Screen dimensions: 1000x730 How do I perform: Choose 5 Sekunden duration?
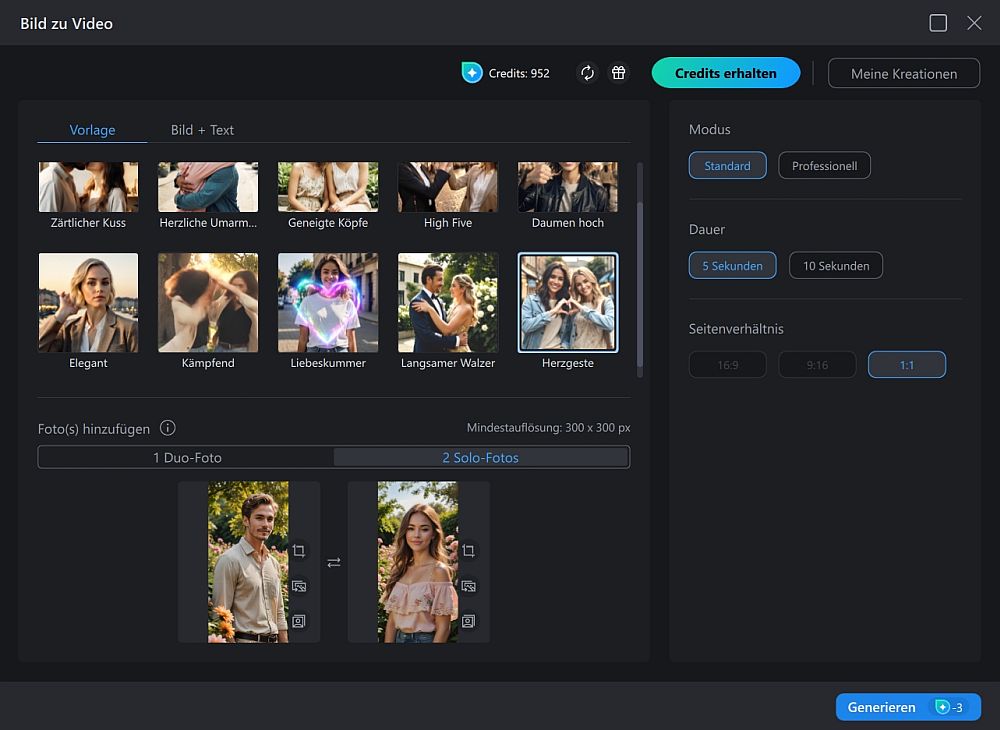(x=733, y=266)
